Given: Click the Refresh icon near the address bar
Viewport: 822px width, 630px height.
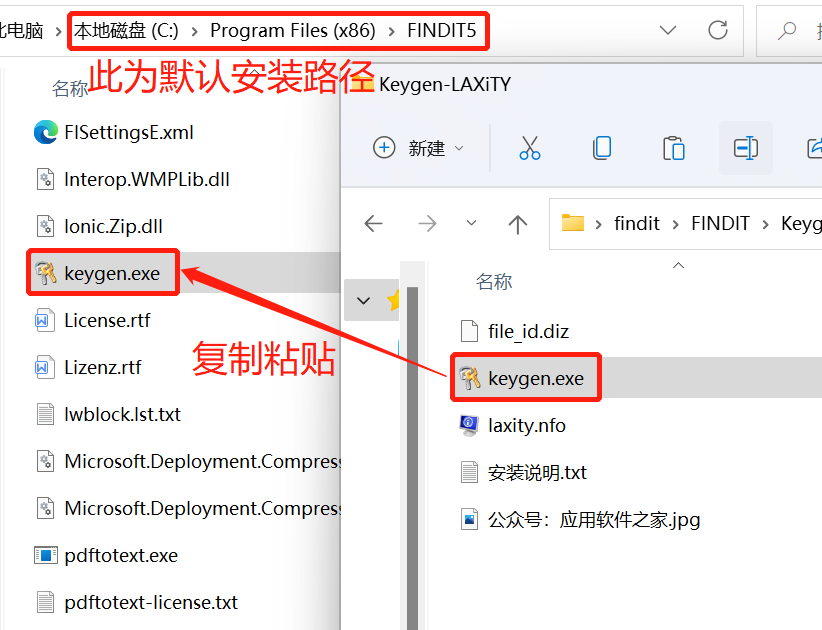Looking at the screenshot, I should coord(717,30).
